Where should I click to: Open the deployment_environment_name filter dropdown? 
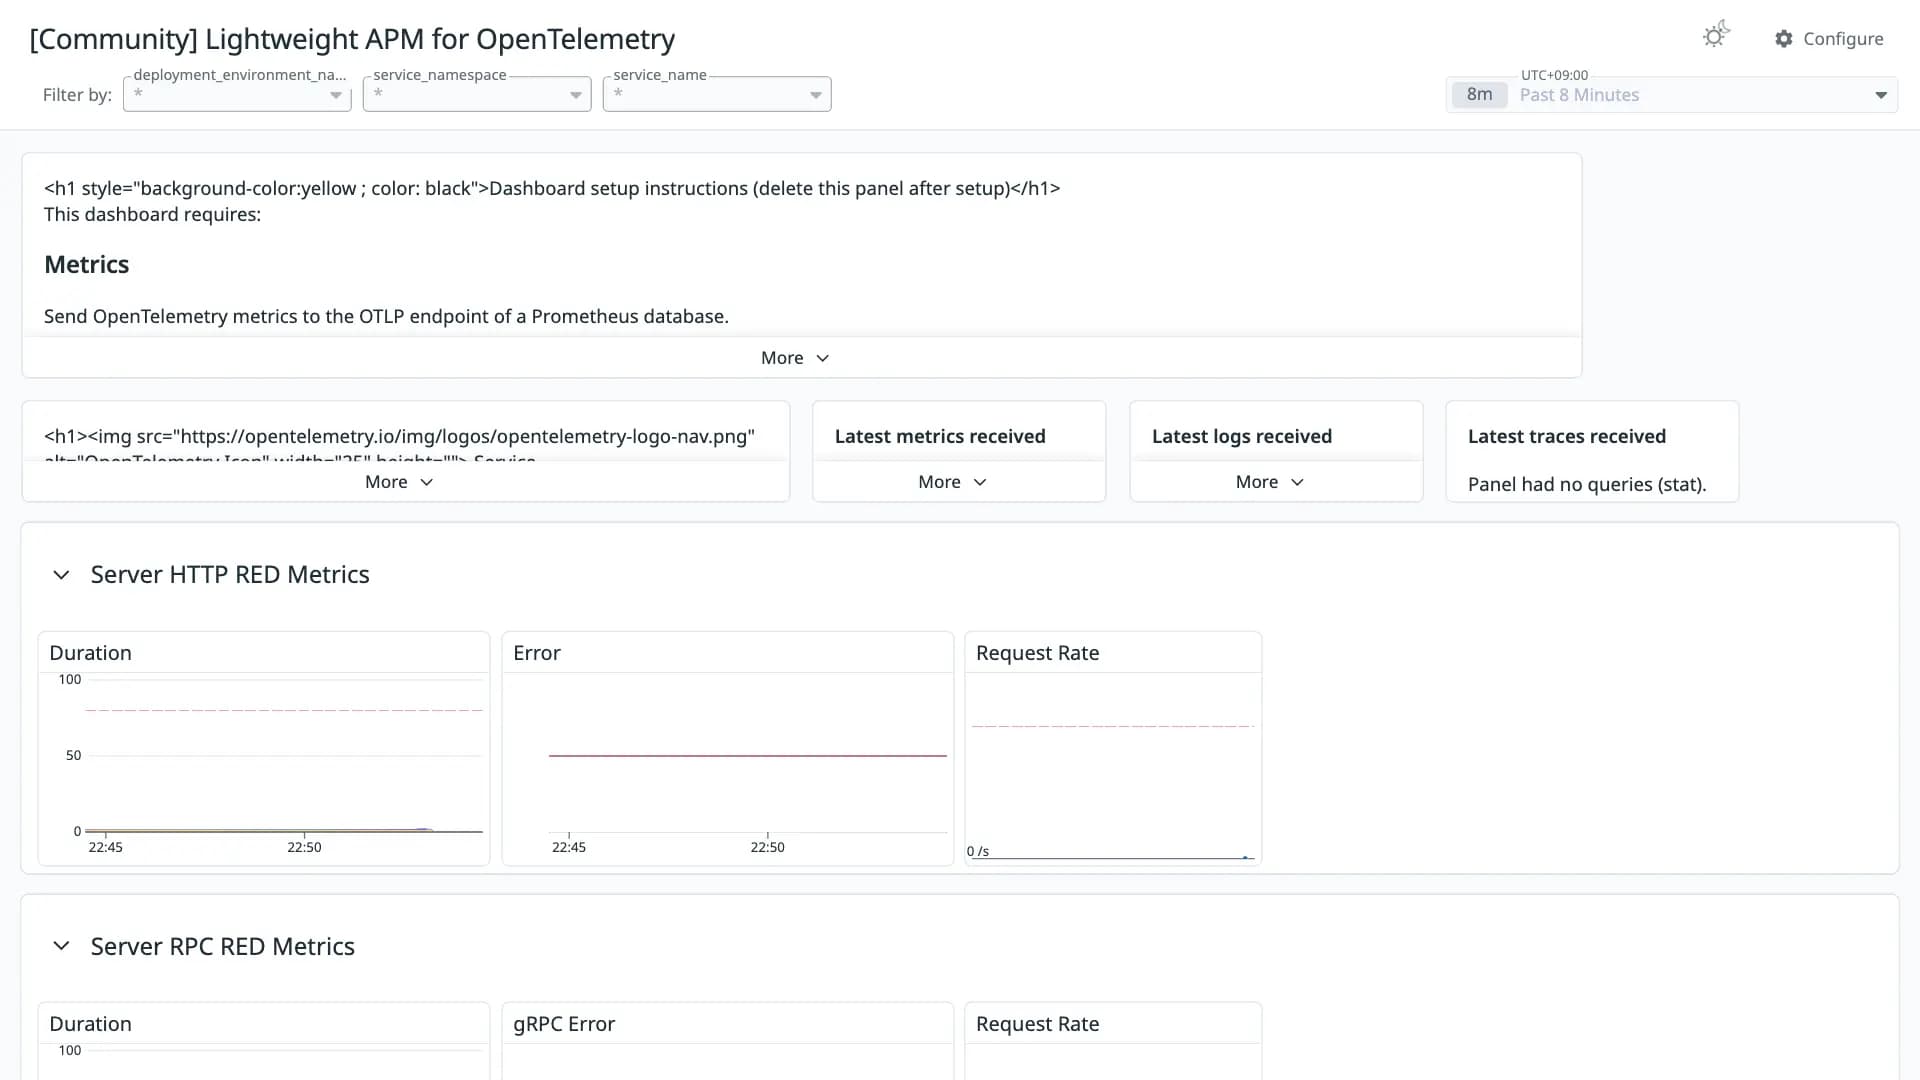[x=237, y=94]
